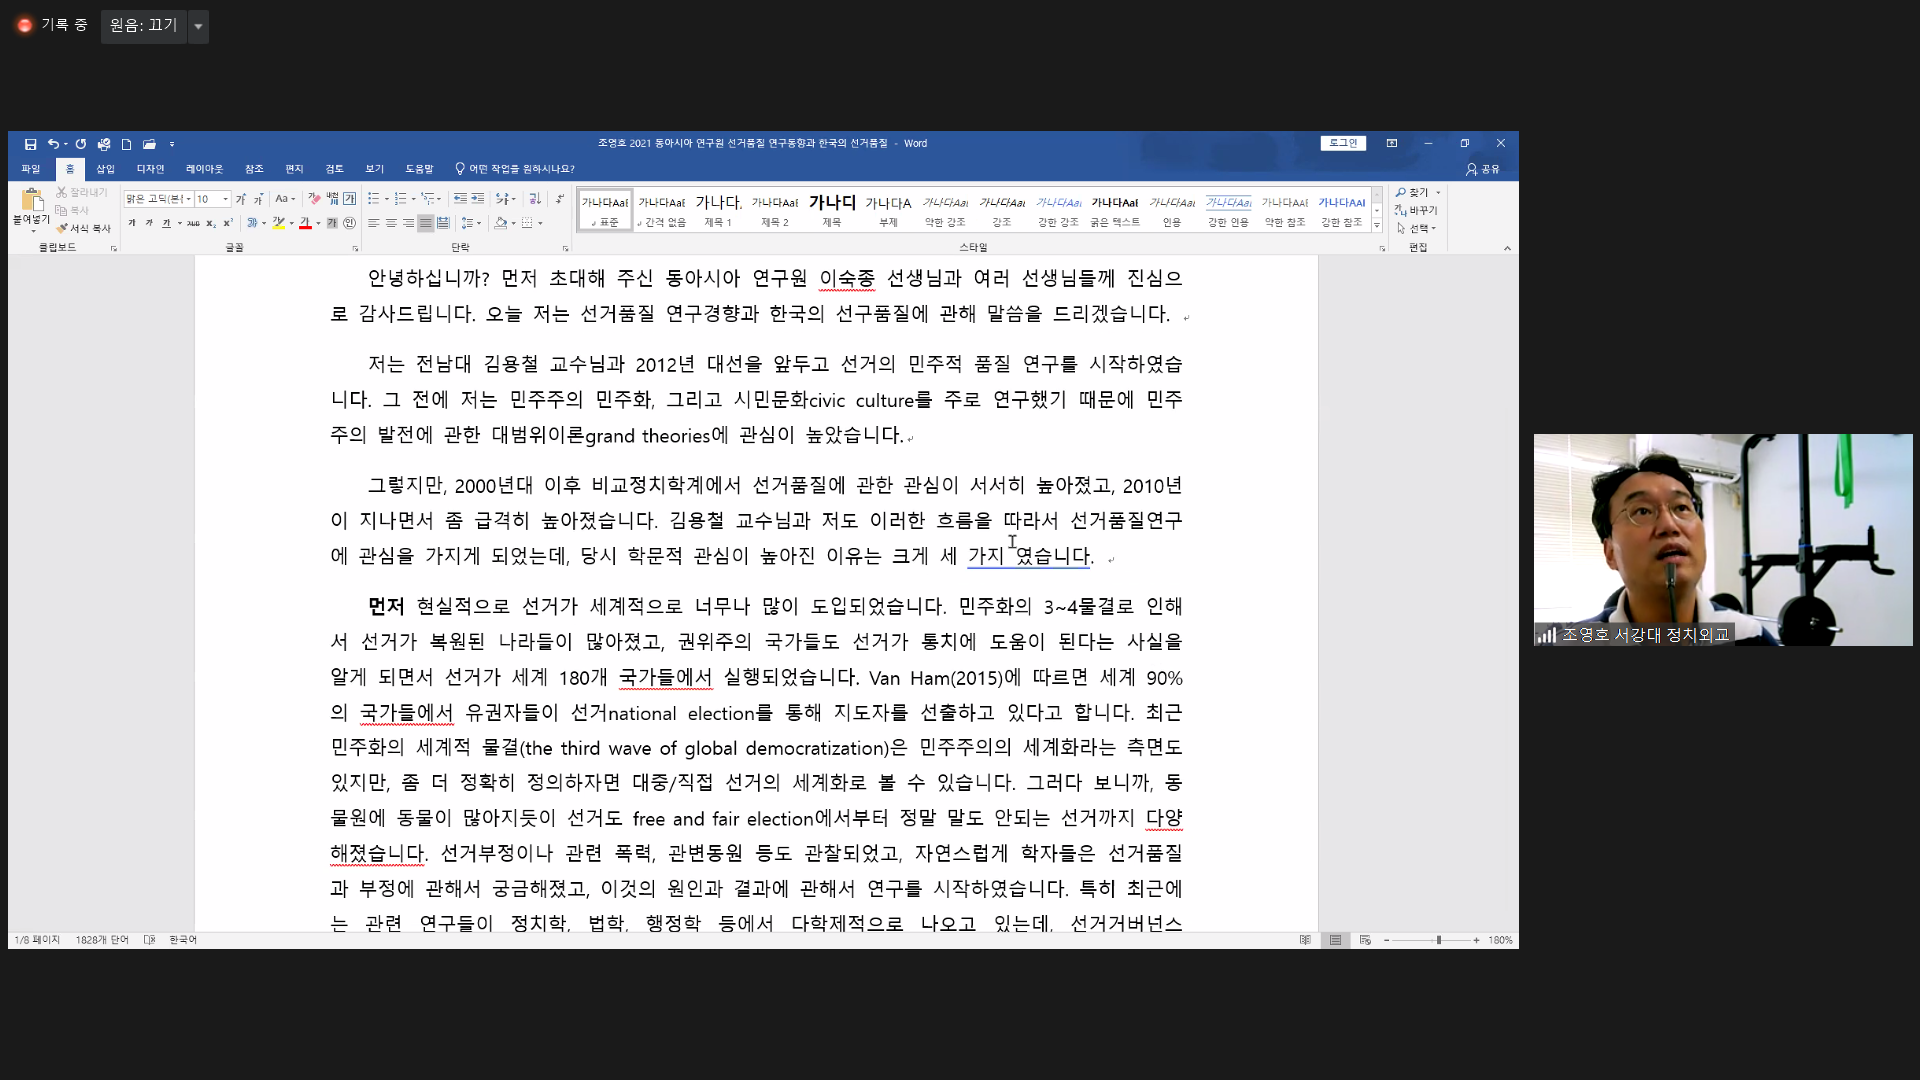Click the paragraph shading paint bucket
Image resolution: width=1920 pixels, height=1080 pixels.
click(x=500, y=223)
